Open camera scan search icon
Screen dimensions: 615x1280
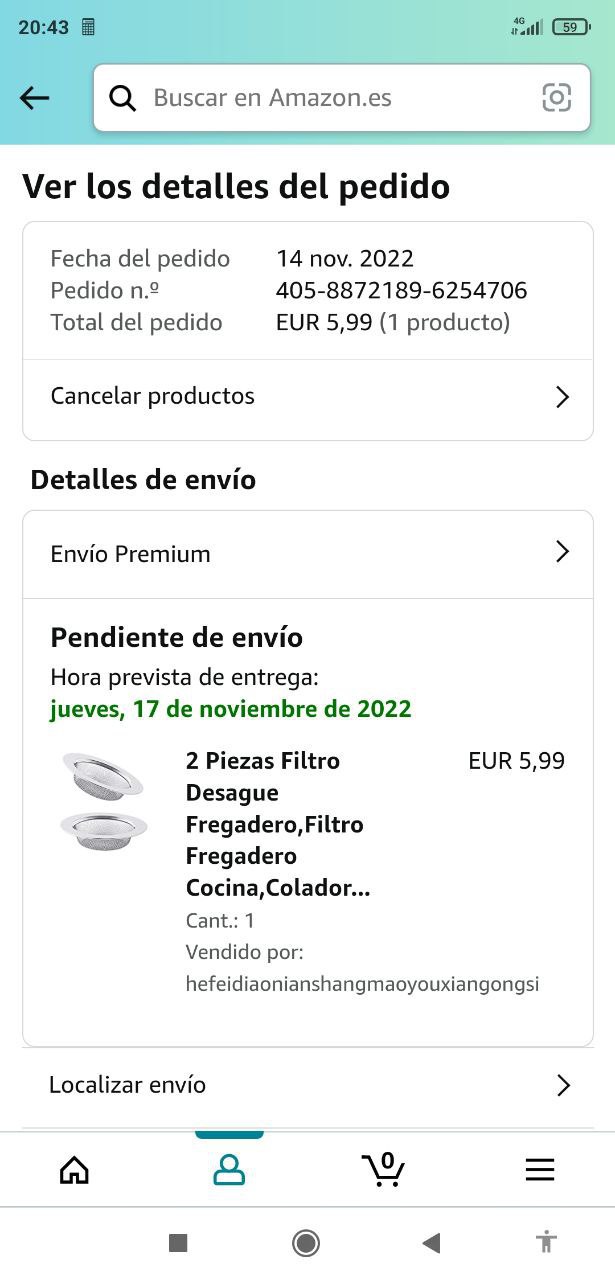[x=556, y=97]
